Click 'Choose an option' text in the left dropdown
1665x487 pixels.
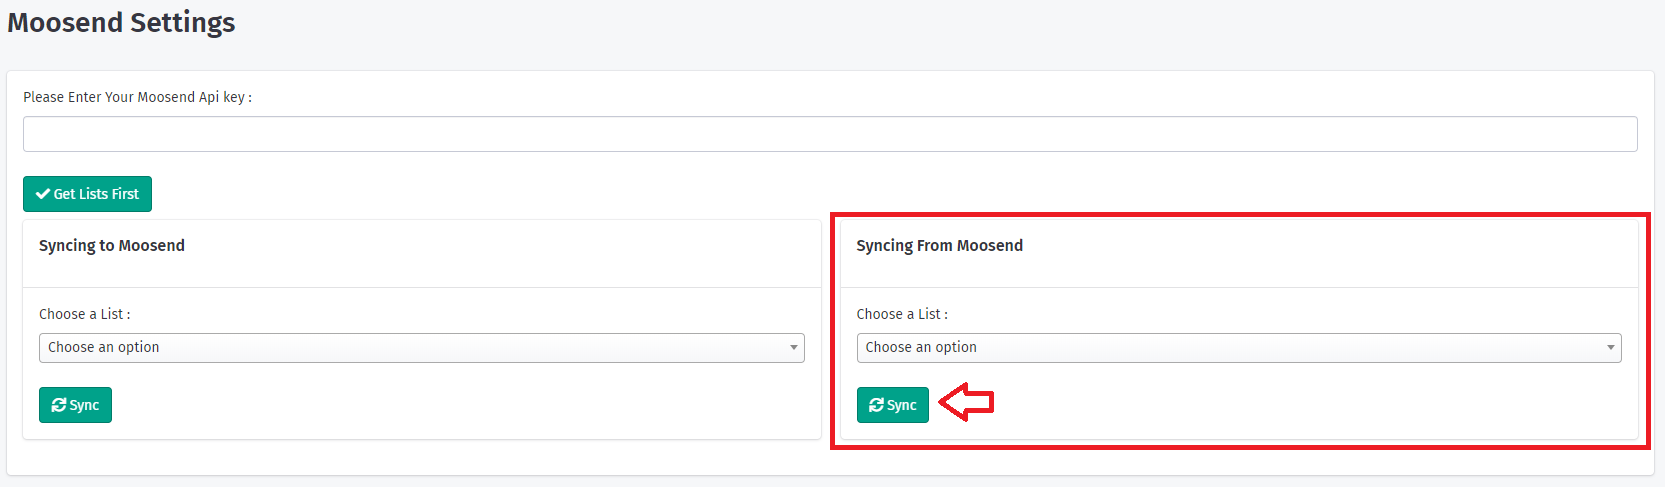[104, 347]
